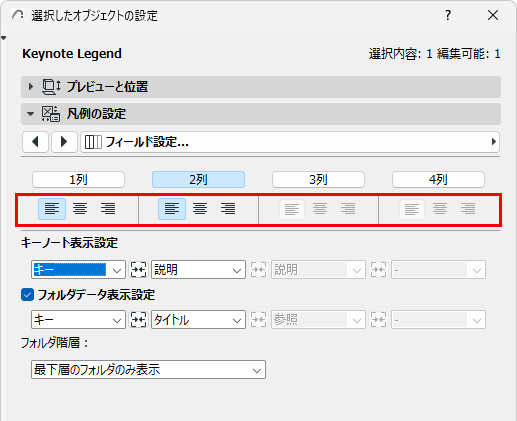517x421 pixels.
Task: Click the fit-width icon after the フォルダ キー dropdown
Action: [x=138, y=320]
